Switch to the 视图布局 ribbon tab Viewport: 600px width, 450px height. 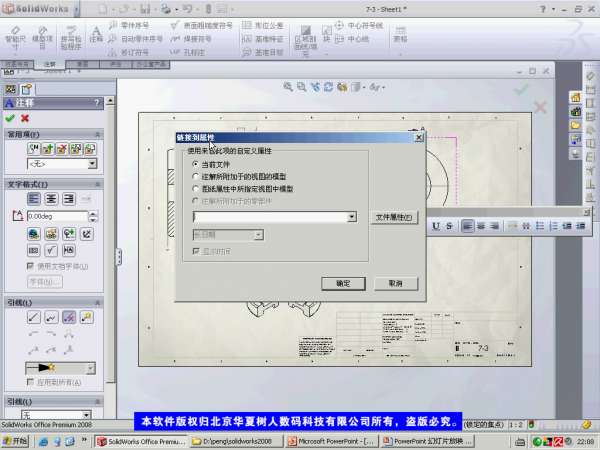coord(17,64)
